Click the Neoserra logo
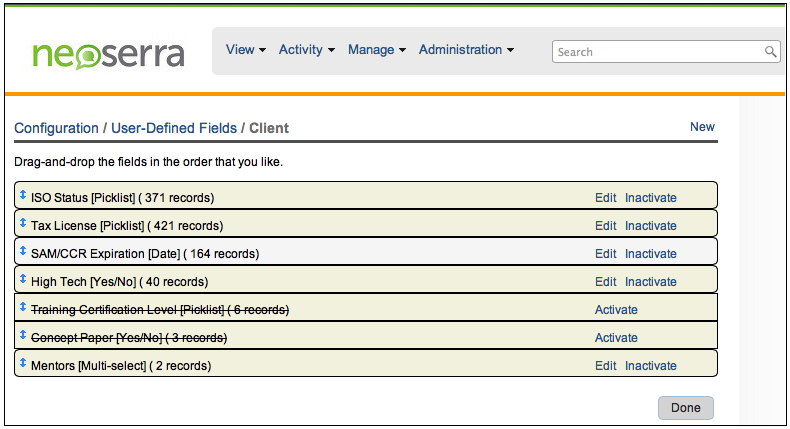 pyautogui.click(x=108, y=53)
